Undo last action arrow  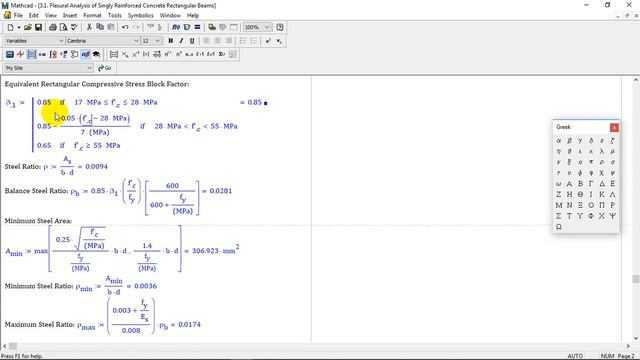coord(125,27)
